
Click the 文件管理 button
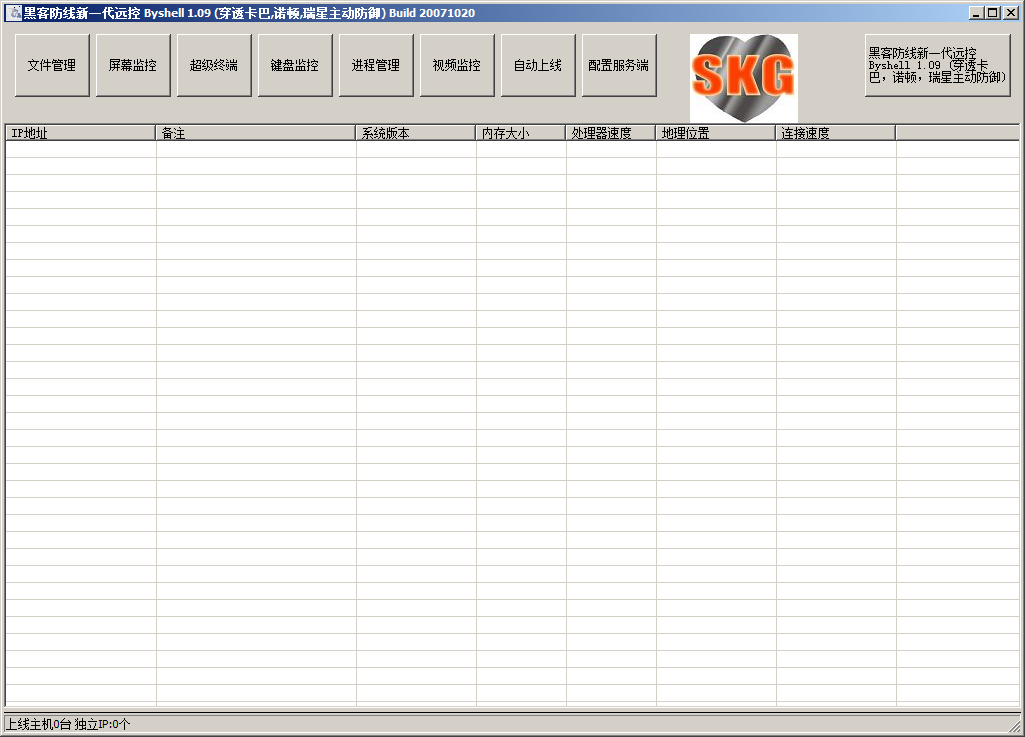[x=52, y=66]
